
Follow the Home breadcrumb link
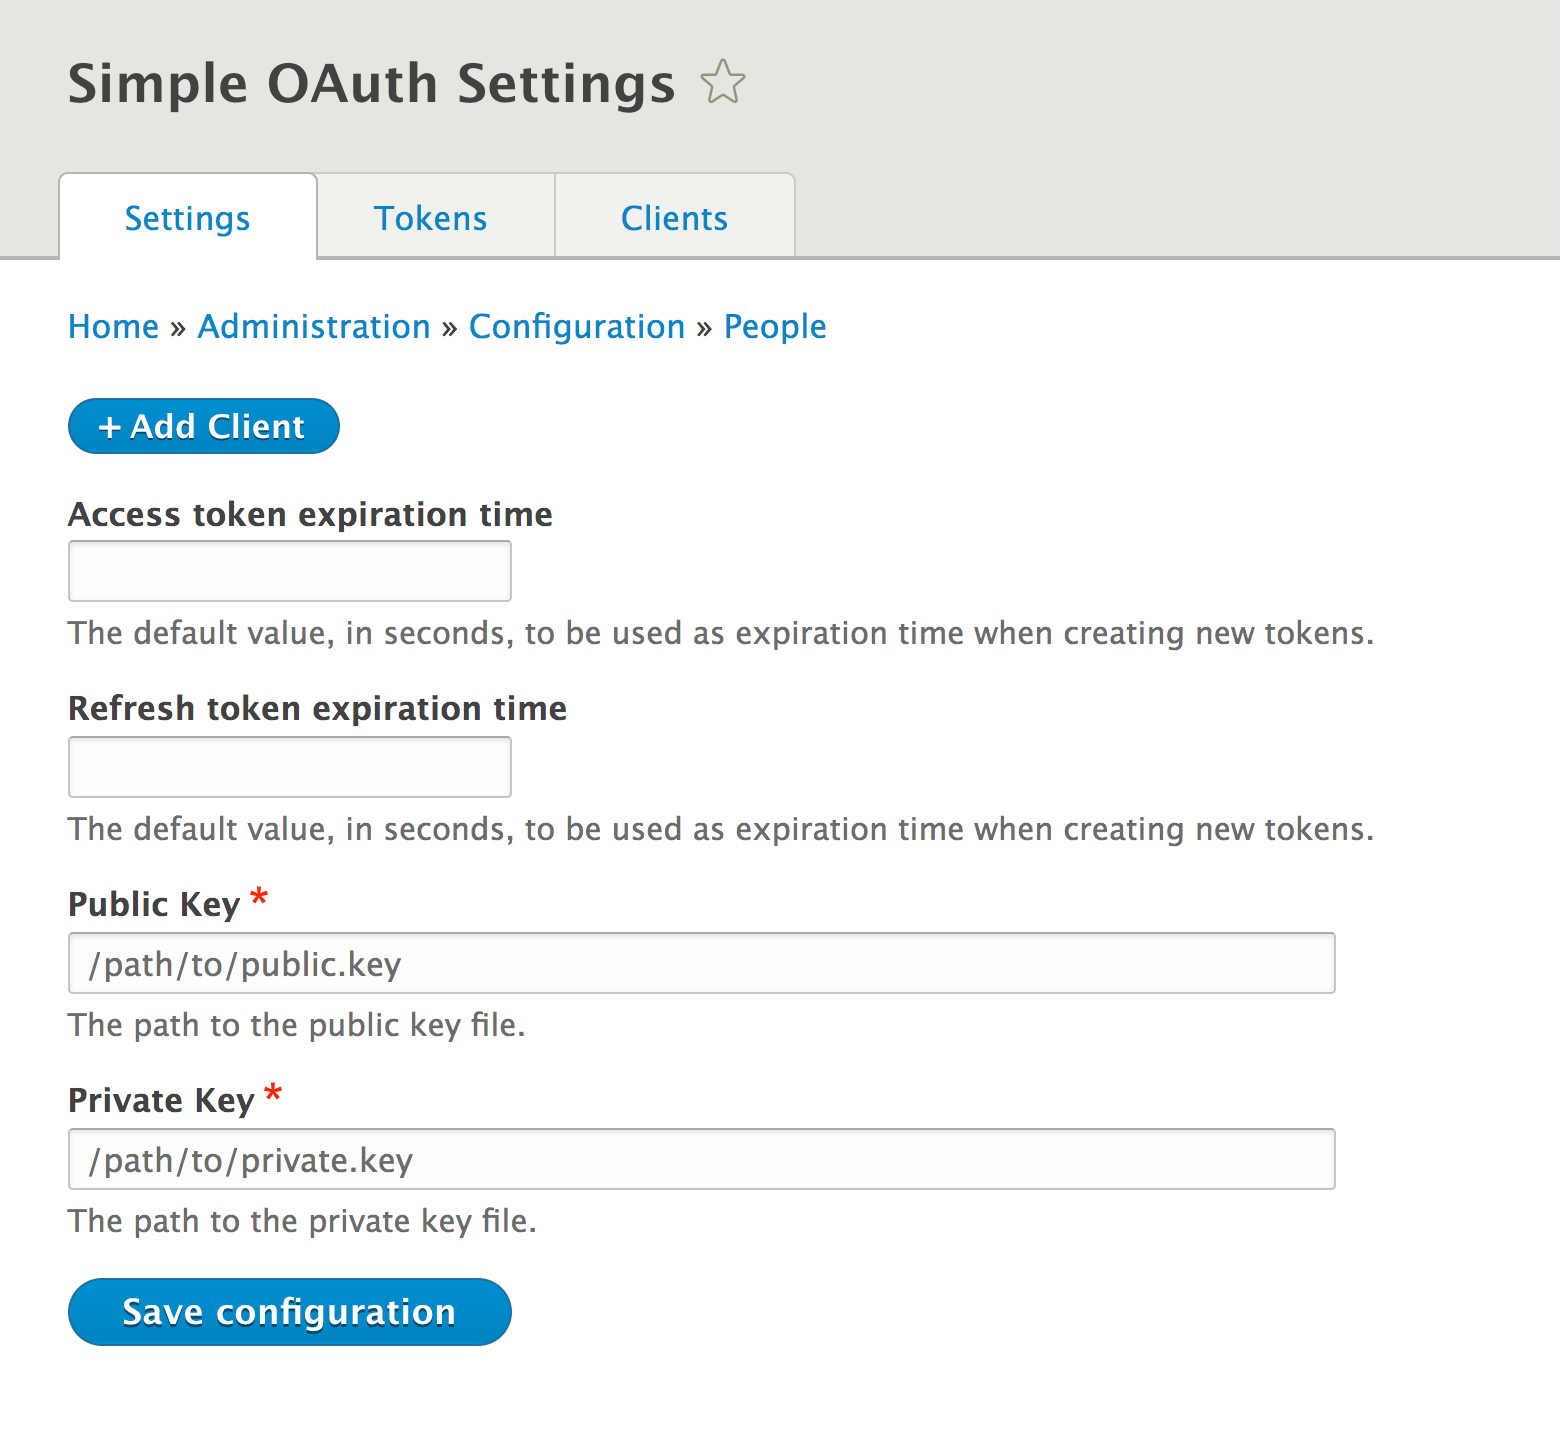click(113, 327)
